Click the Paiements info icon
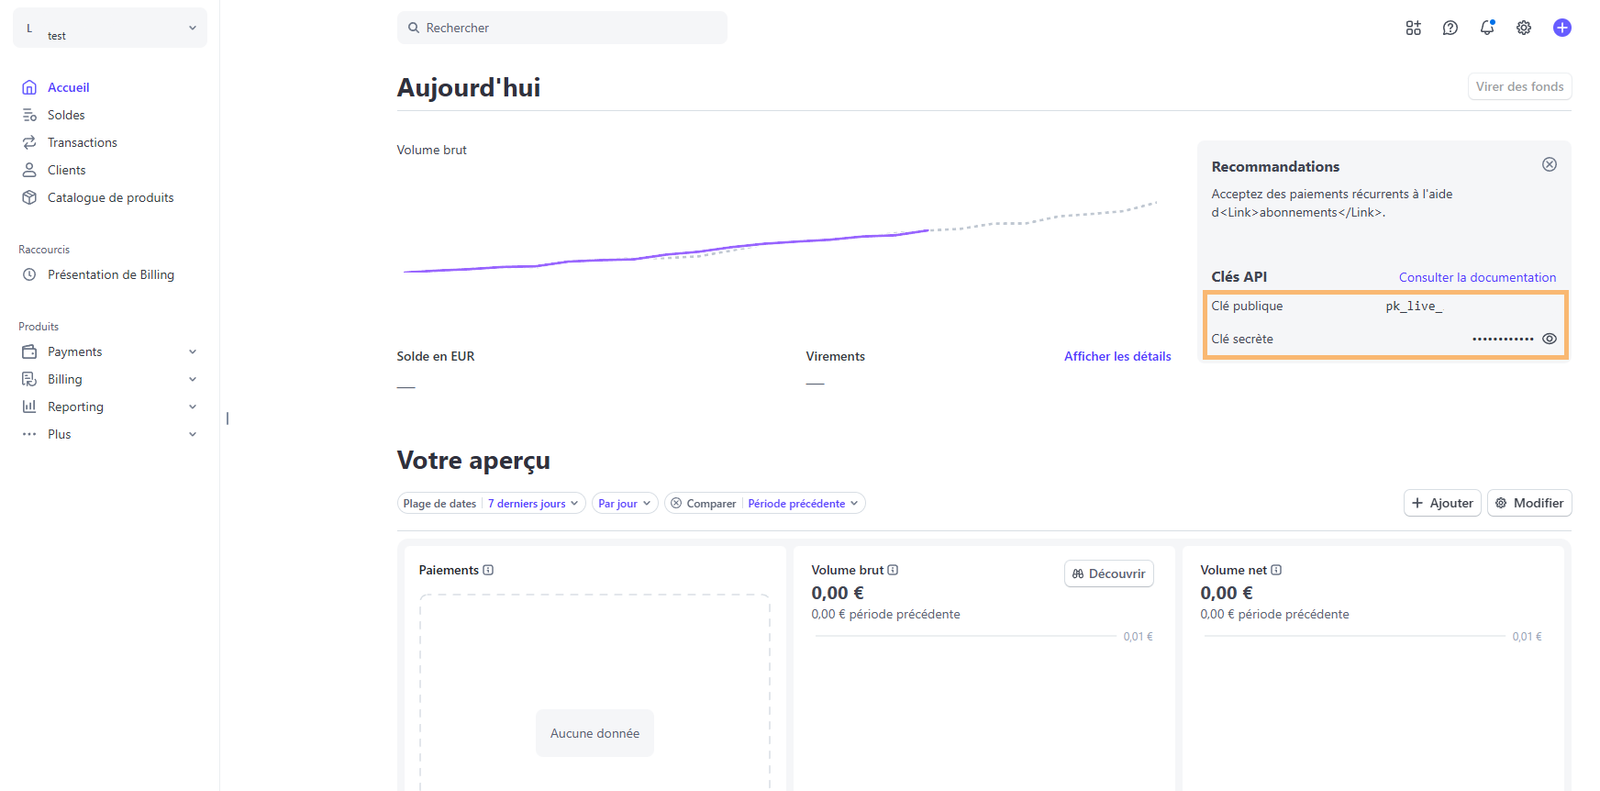 click(x=489, y=570)
